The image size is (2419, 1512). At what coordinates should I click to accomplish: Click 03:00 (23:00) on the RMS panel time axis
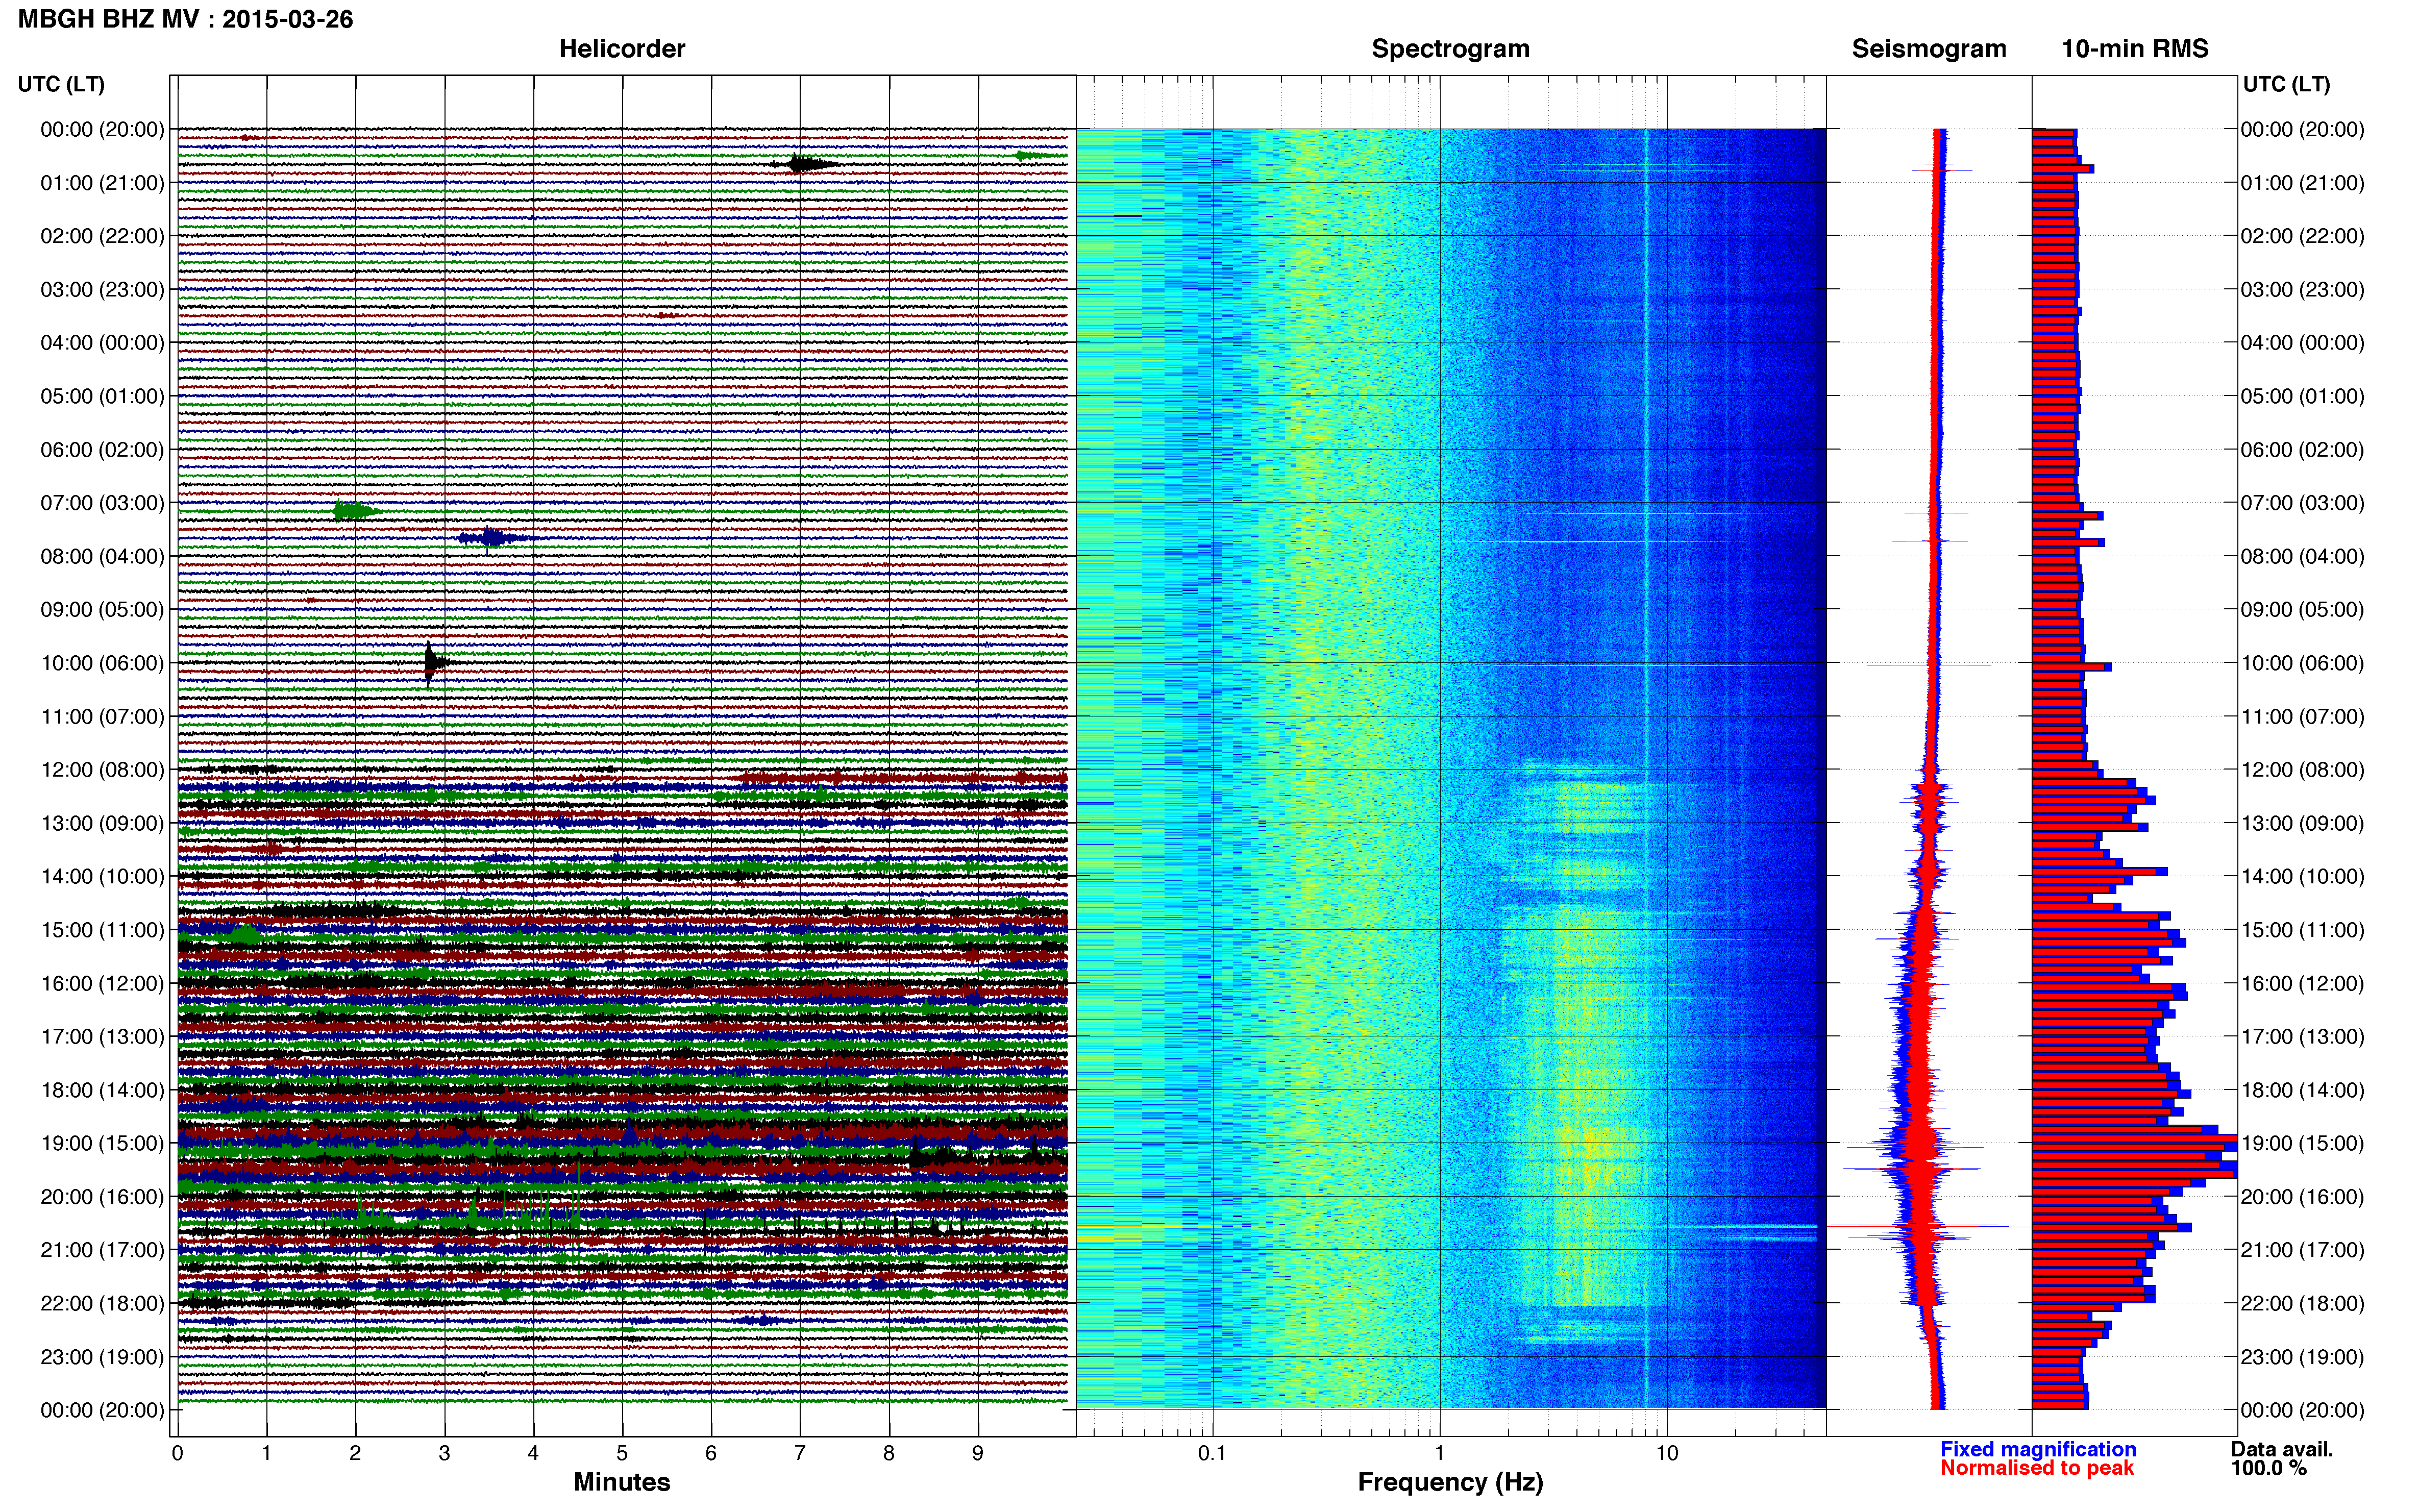tap(2303, 290)
